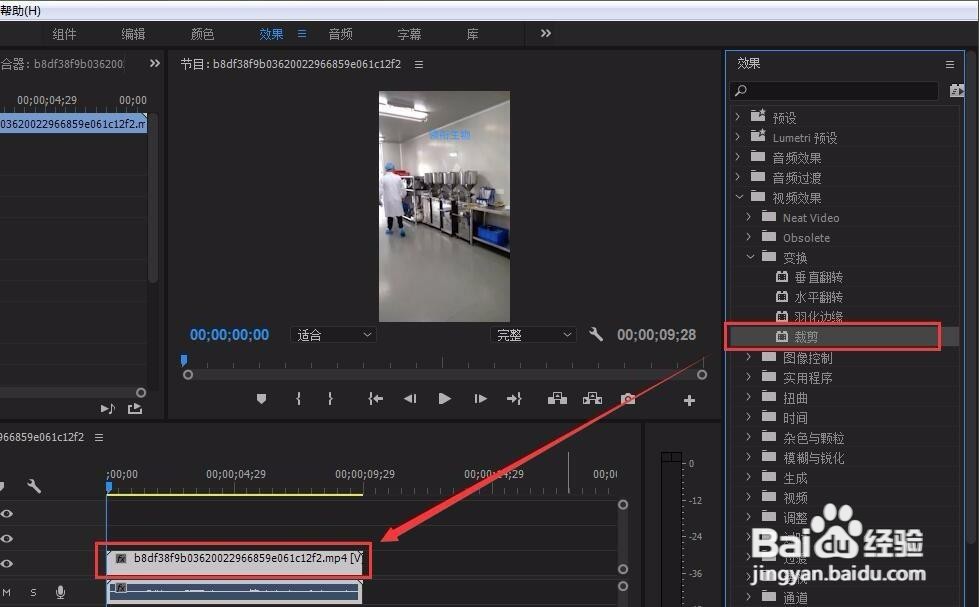Collapse the 视频效果 folder
Screen dimensions: 979x607
[739, 197]
